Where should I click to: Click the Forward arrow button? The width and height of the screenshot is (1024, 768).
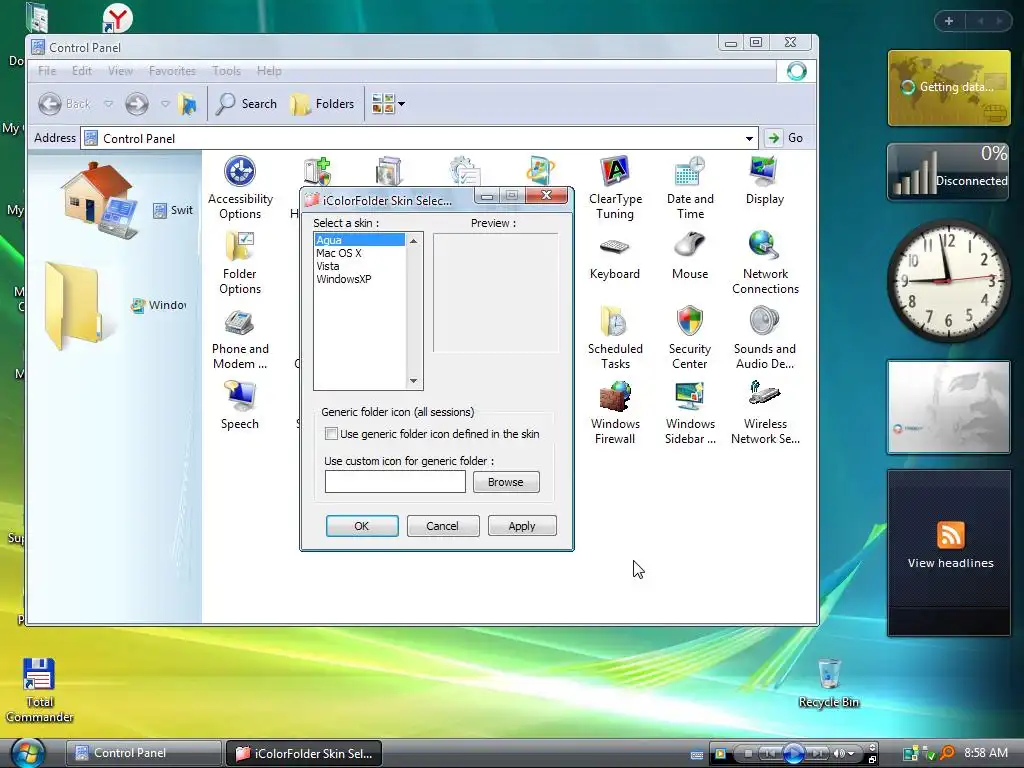point(136,104)
